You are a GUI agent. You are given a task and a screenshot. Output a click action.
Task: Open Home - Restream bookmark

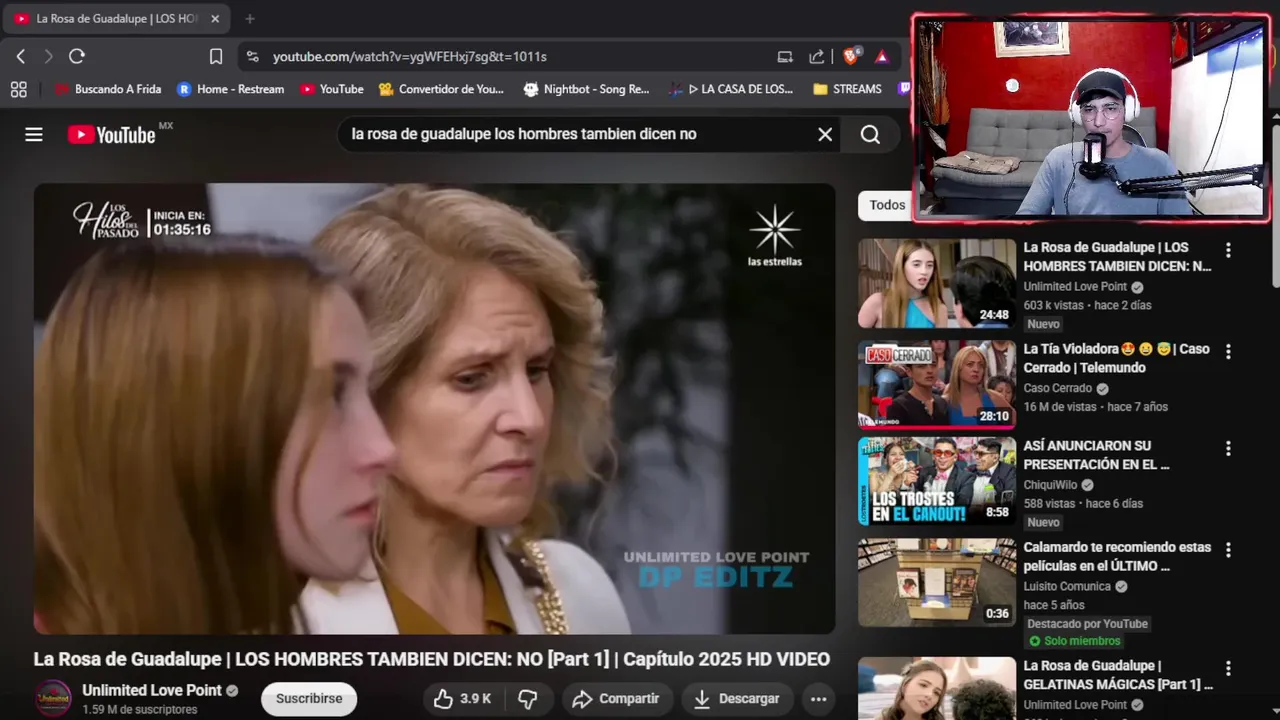pyautogui.click(x=230, y=89)
